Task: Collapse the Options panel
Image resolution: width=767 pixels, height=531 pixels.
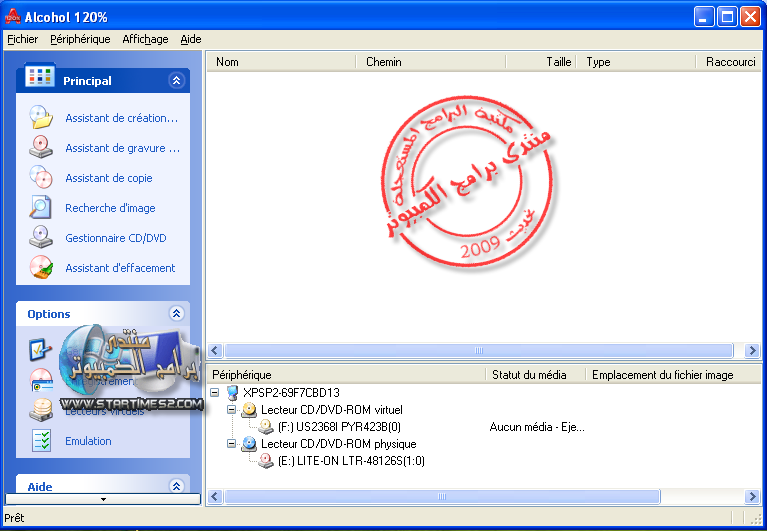Action: (x=177, y=313)
